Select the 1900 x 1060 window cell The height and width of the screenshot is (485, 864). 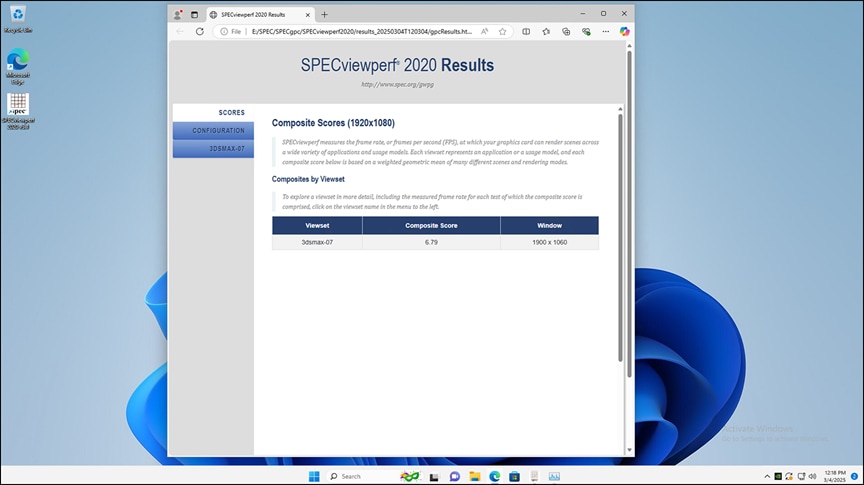[549, 242]
